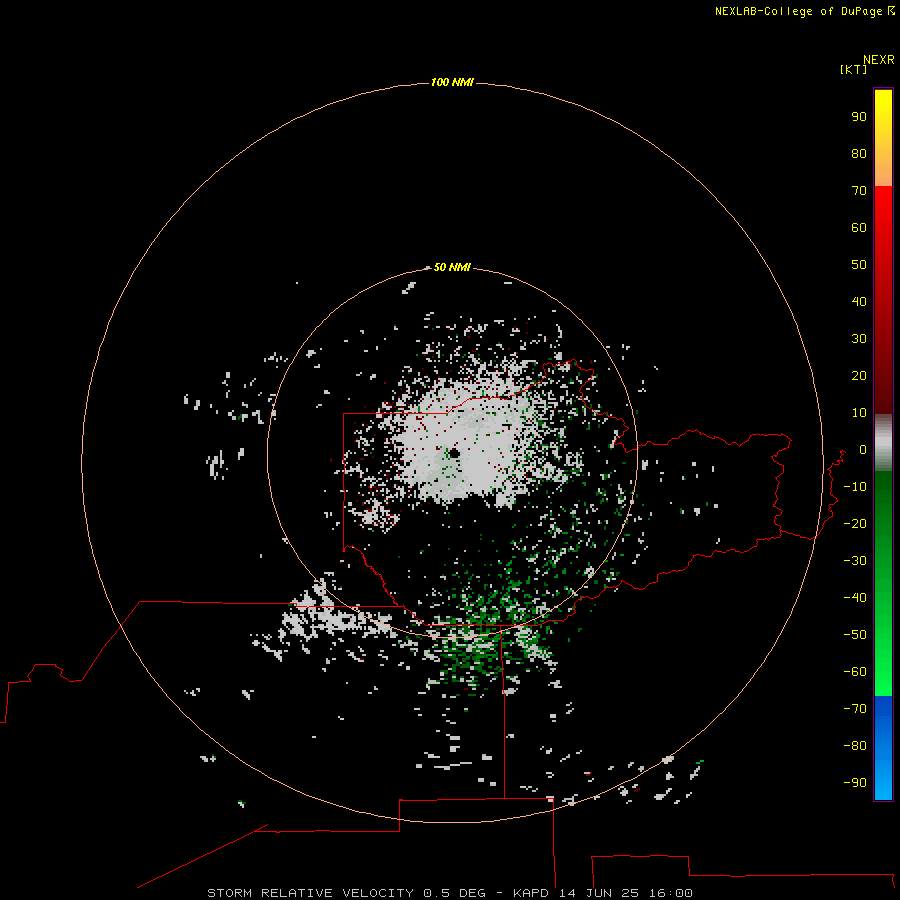Click the 30 value on the velocity scale
Viewport: 900px width, 900px height.
click(859, 339)
